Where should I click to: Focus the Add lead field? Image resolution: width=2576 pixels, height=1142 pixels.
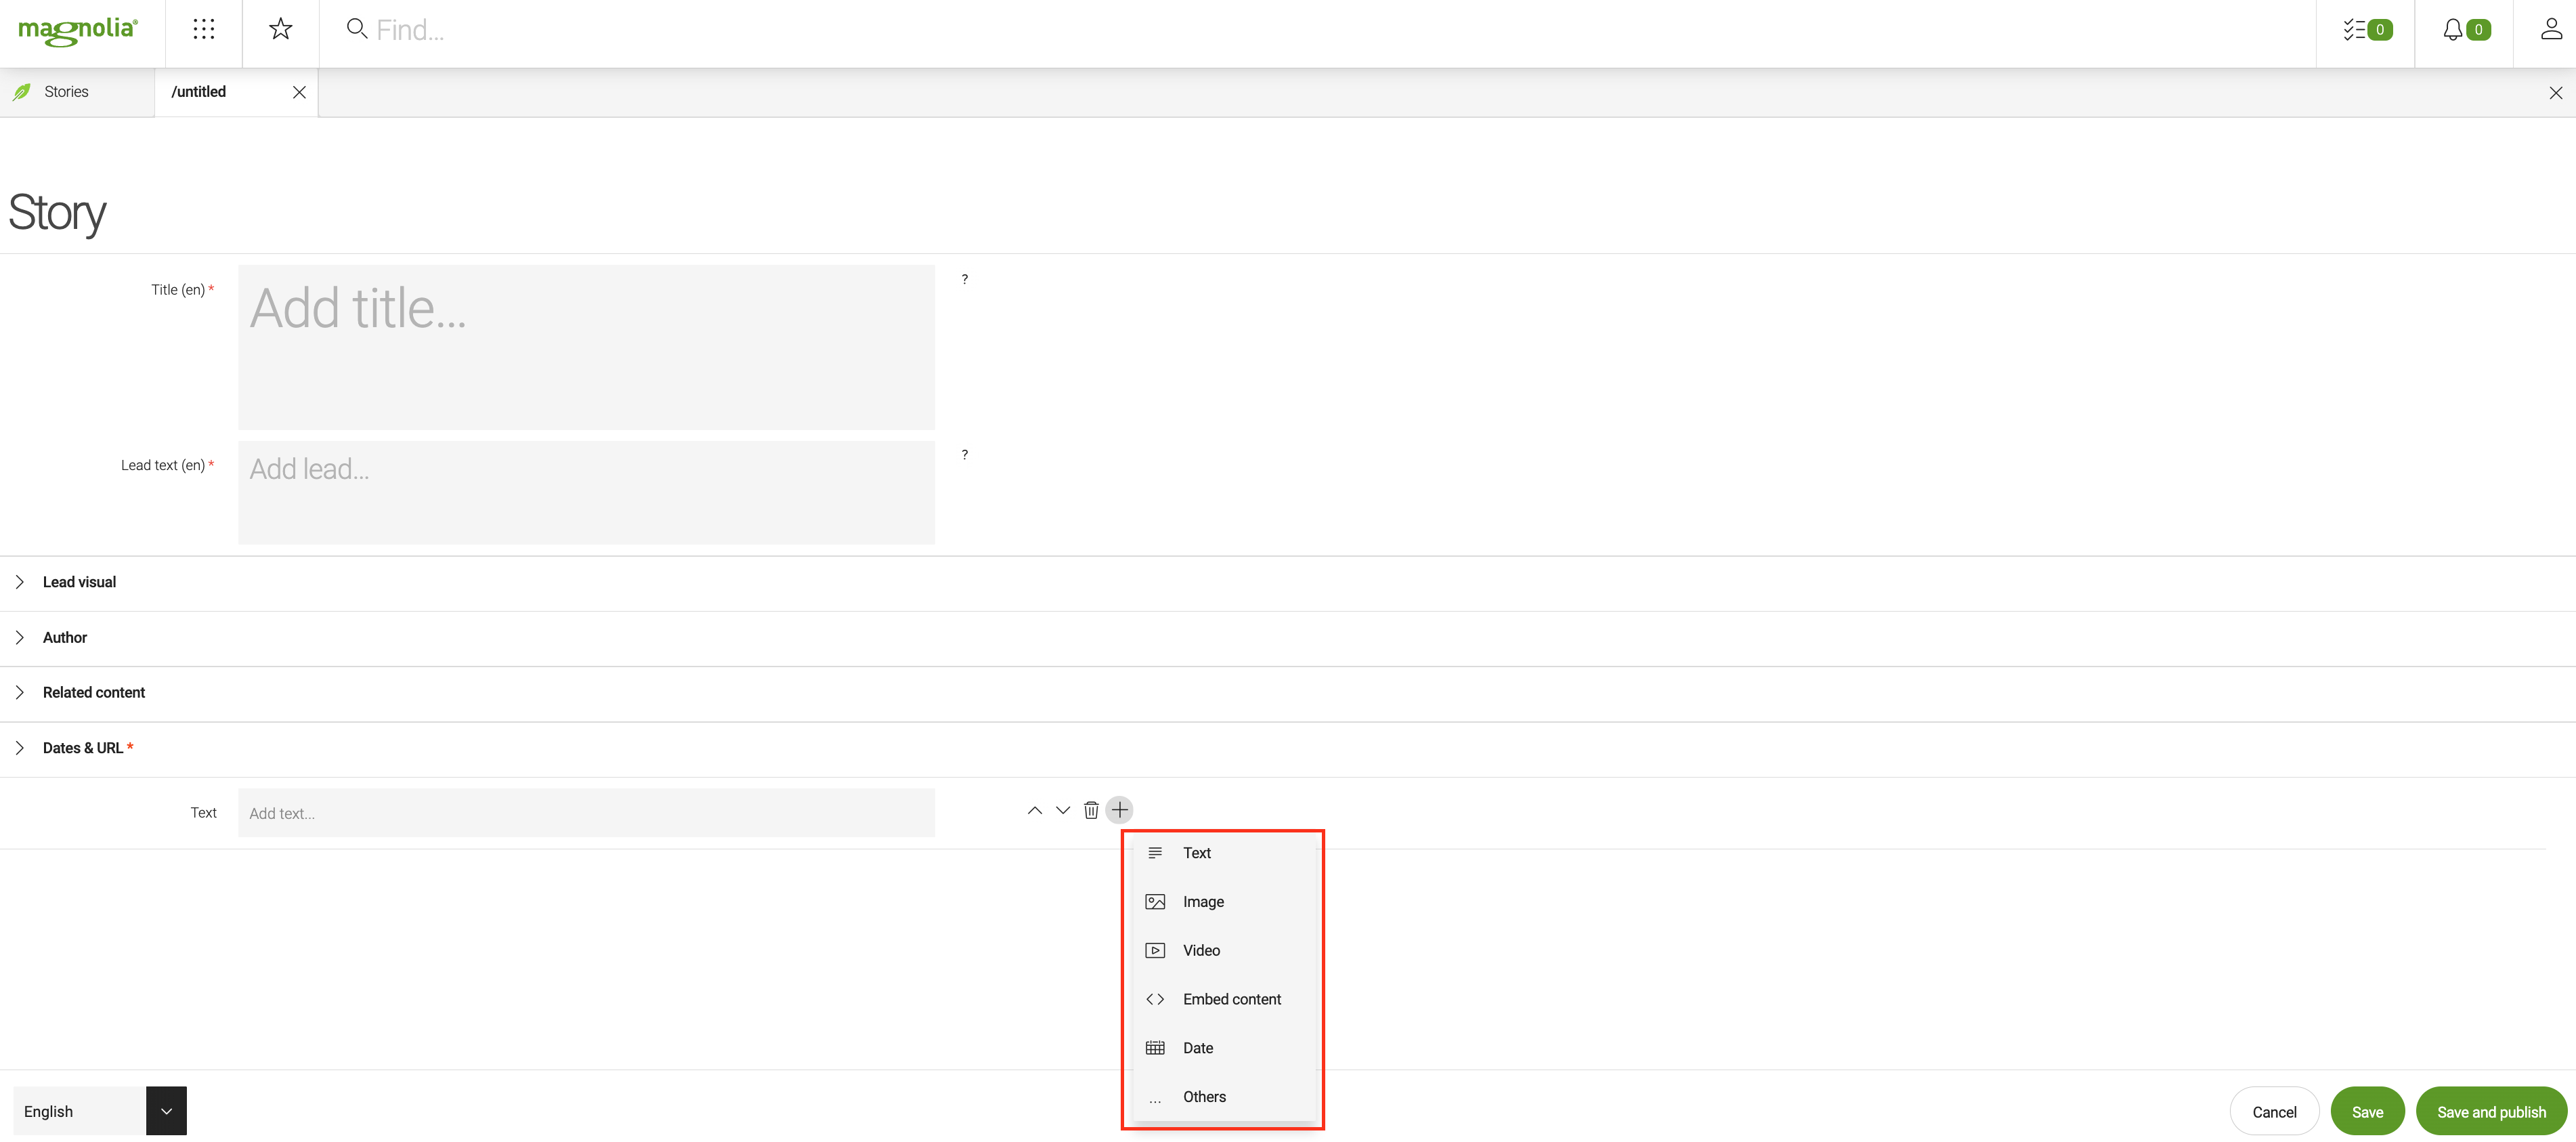586,493
